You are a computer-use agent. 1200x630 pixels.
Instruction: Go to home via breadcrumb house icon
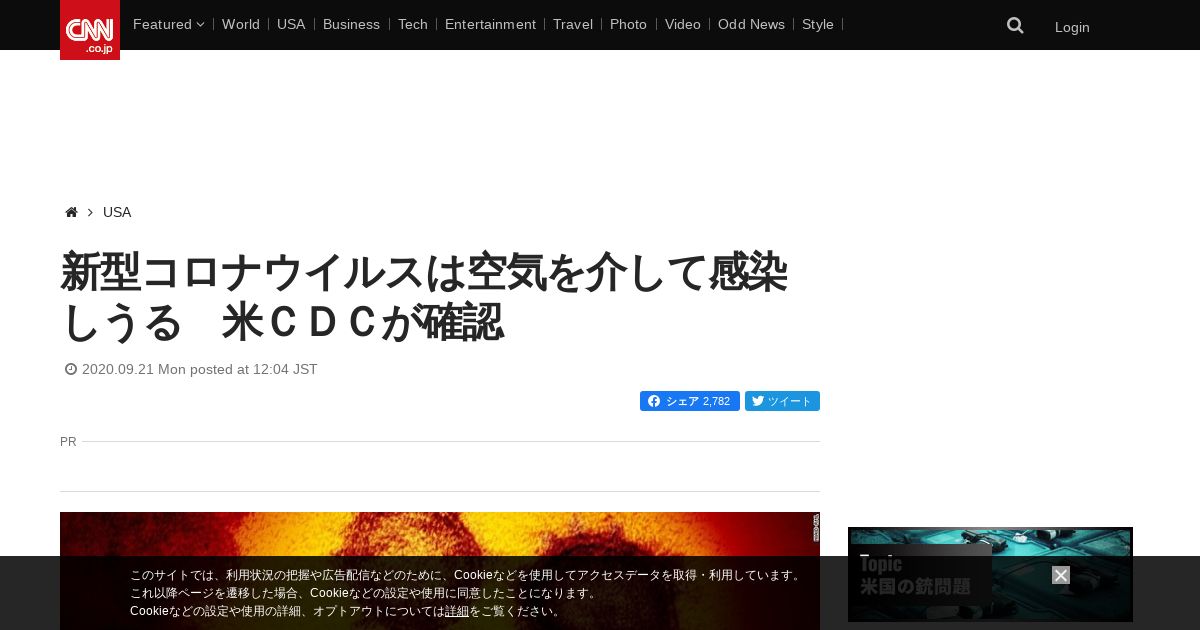[71, 212]
